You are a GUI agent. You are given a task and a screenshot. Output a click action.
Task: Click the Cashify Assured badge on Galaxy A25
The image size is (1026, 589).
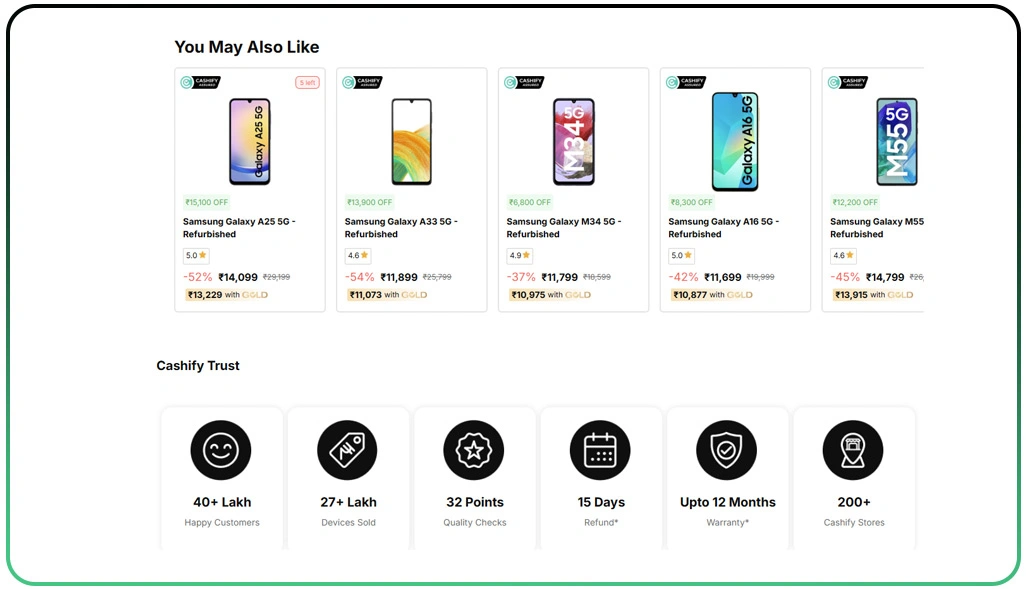click(x=202, y=82)
